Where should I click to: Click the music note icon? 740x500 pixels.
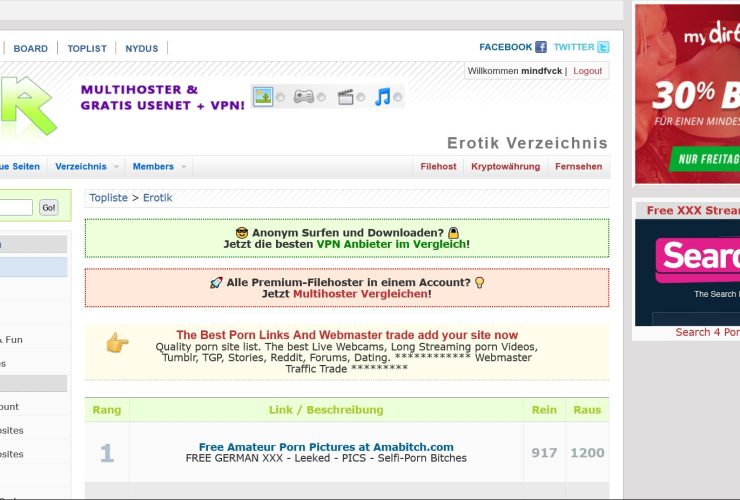[382, 97]
